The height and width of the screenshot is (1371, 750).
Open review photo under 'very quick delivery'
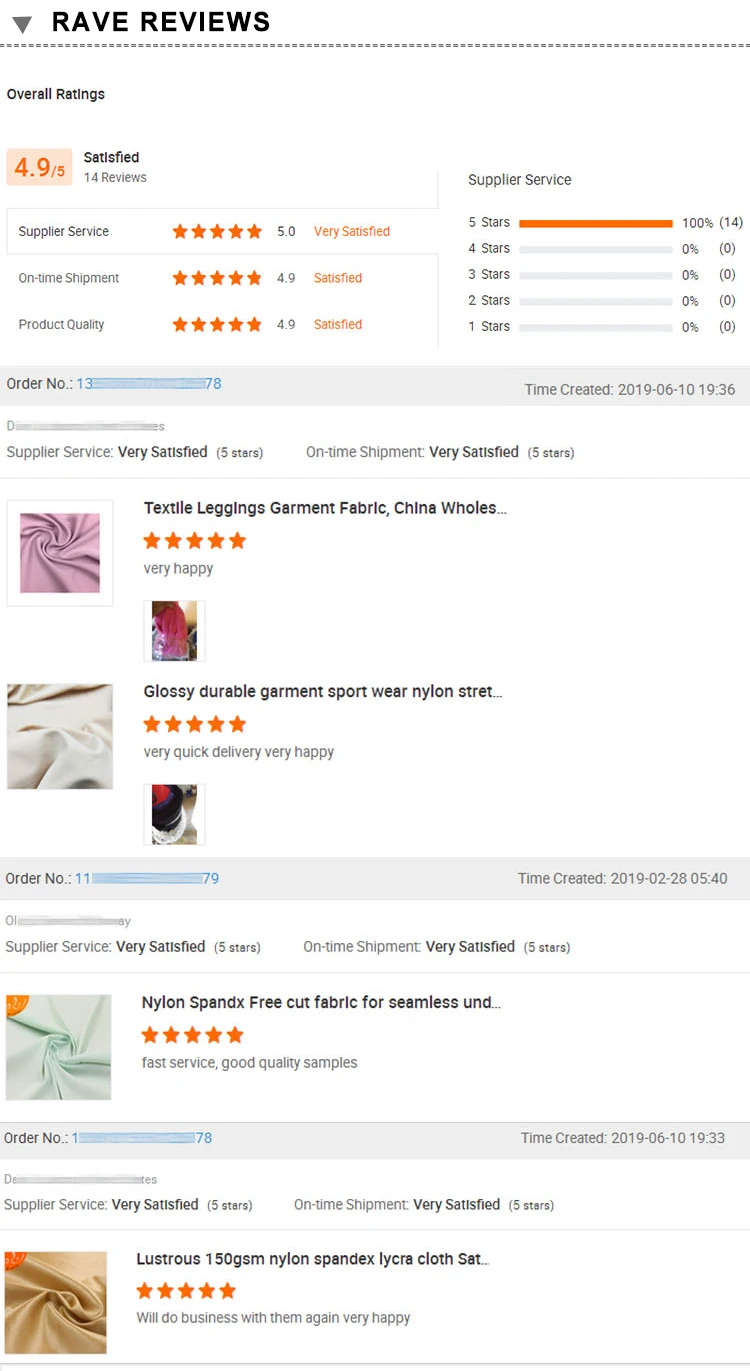pyautogui.click(x=175, y=814)
